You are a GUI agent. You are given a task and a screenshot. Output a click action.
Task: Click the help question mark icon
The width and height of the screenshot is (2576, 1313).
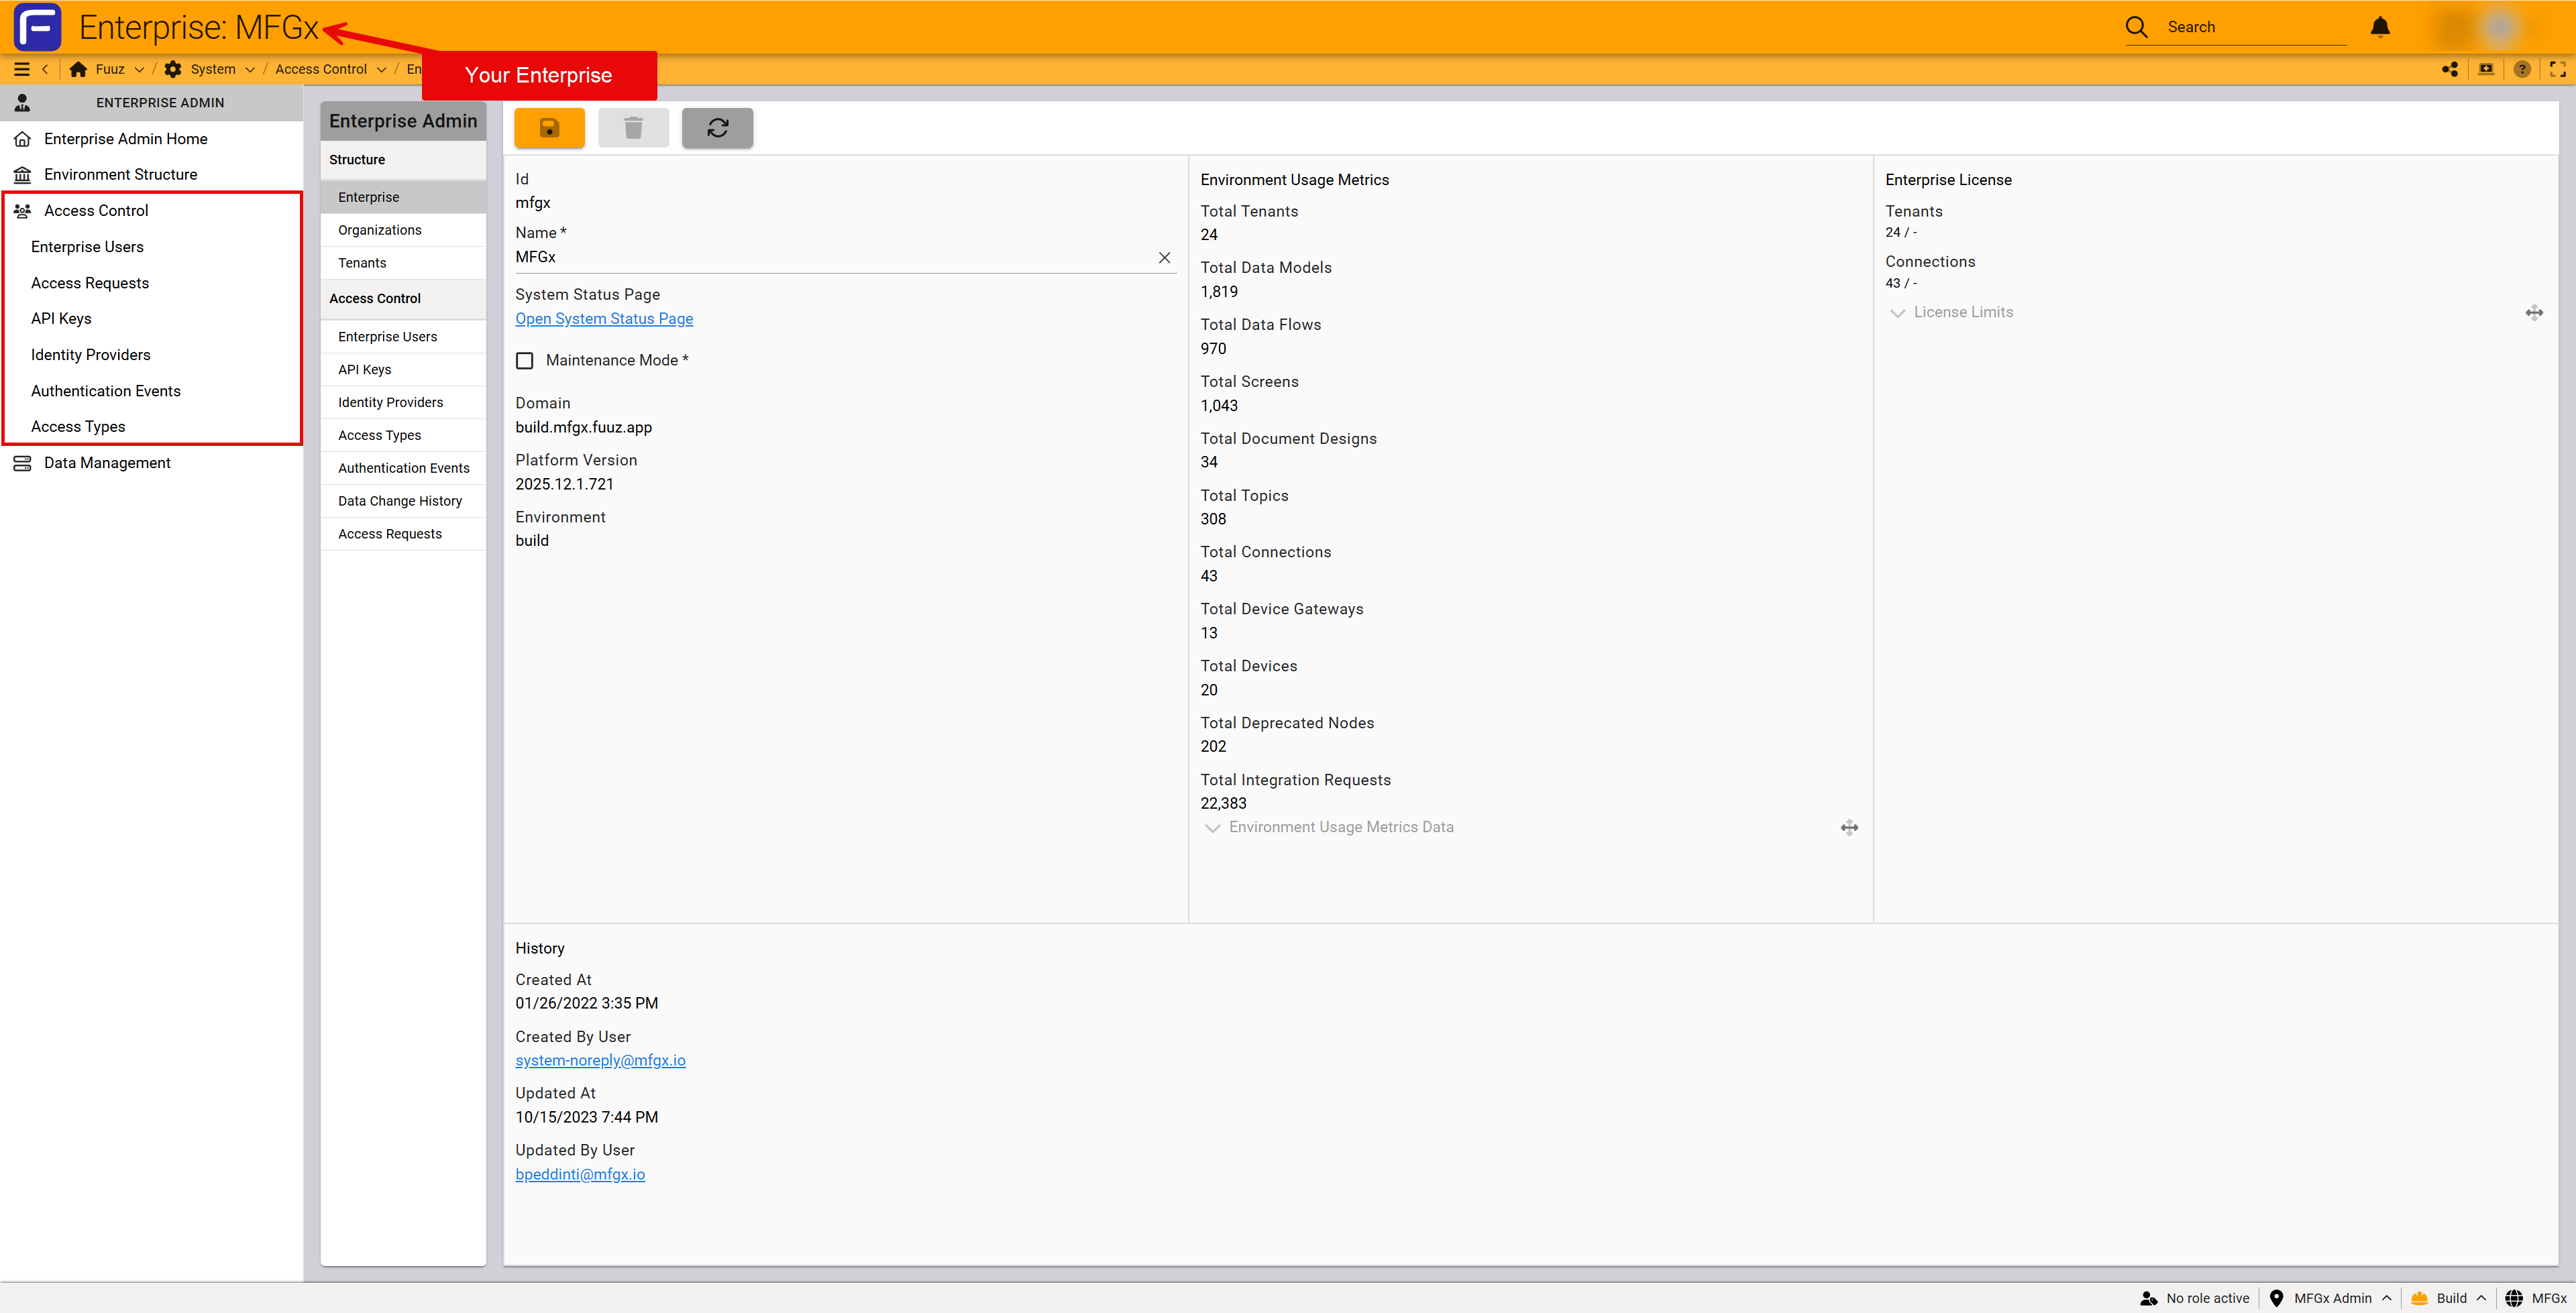(2522, 69)
